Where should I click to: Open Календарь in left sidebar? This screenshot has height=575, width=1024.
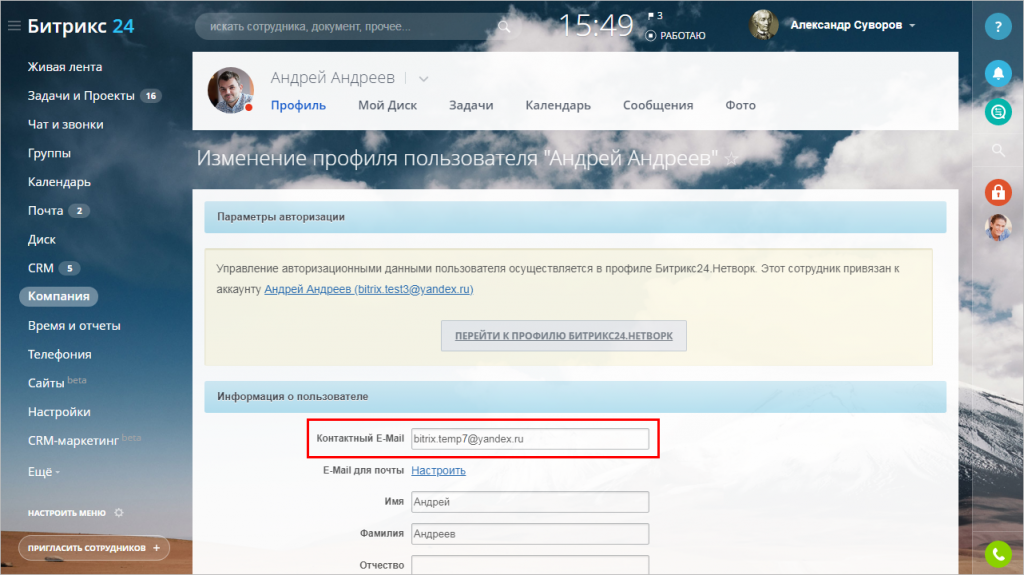(59, 182)
